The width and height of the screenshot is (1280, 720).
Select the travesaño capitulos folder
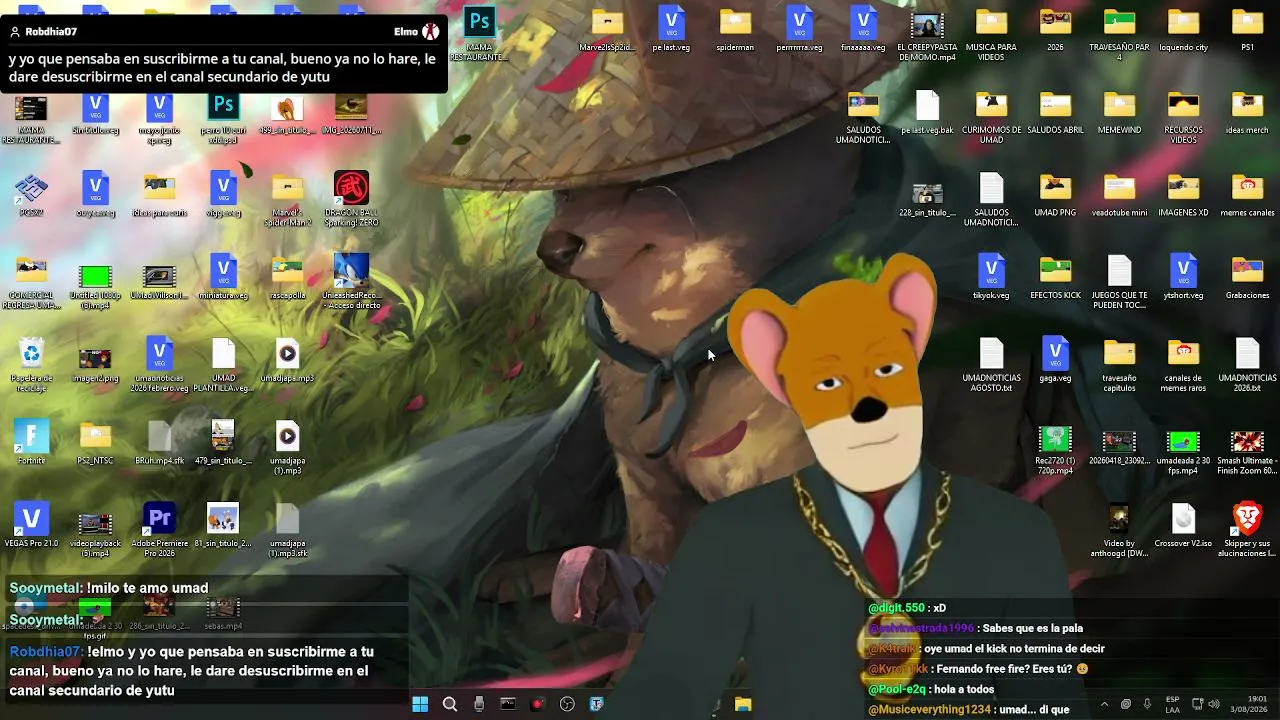[1119, 365]
